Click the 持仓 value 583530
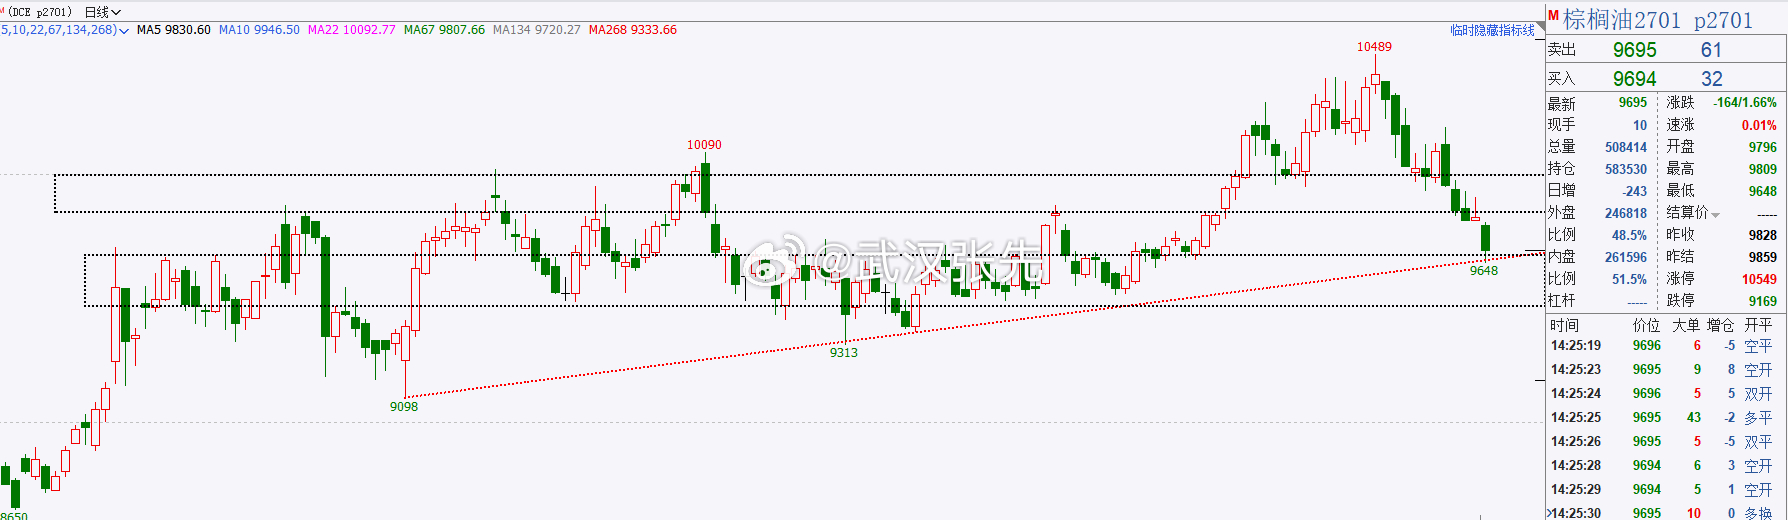1788x520 pixels. coord(1626,169)
